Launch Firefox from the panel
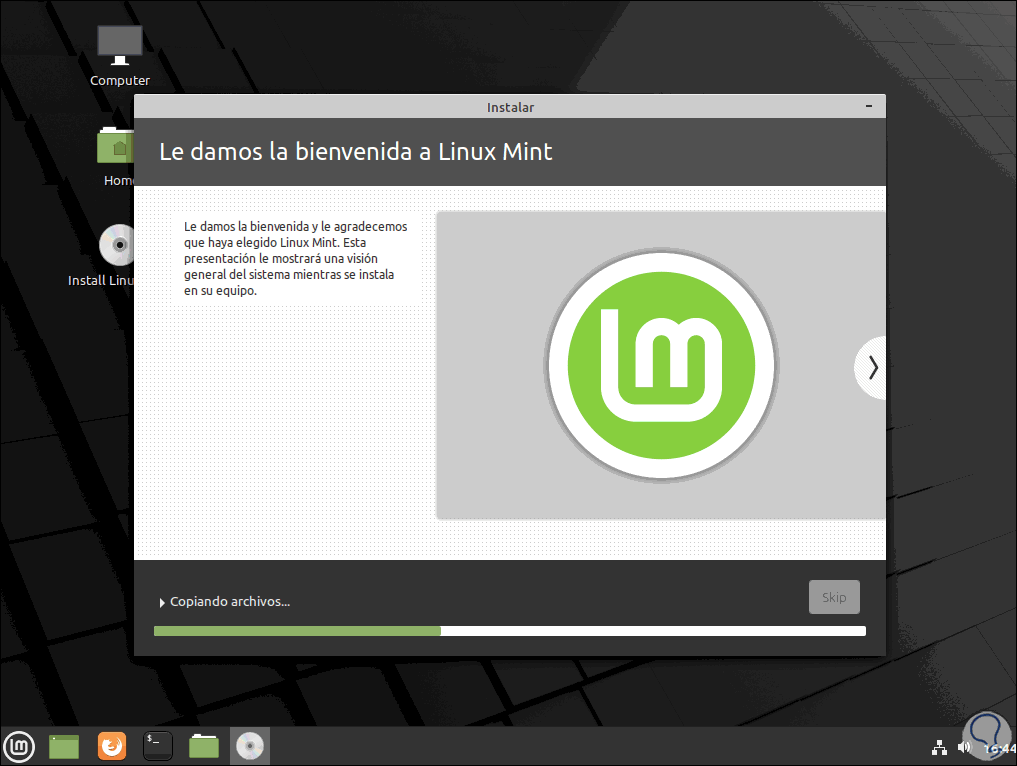This screenshot has height=766, width=1017. (x=112, y=747)
